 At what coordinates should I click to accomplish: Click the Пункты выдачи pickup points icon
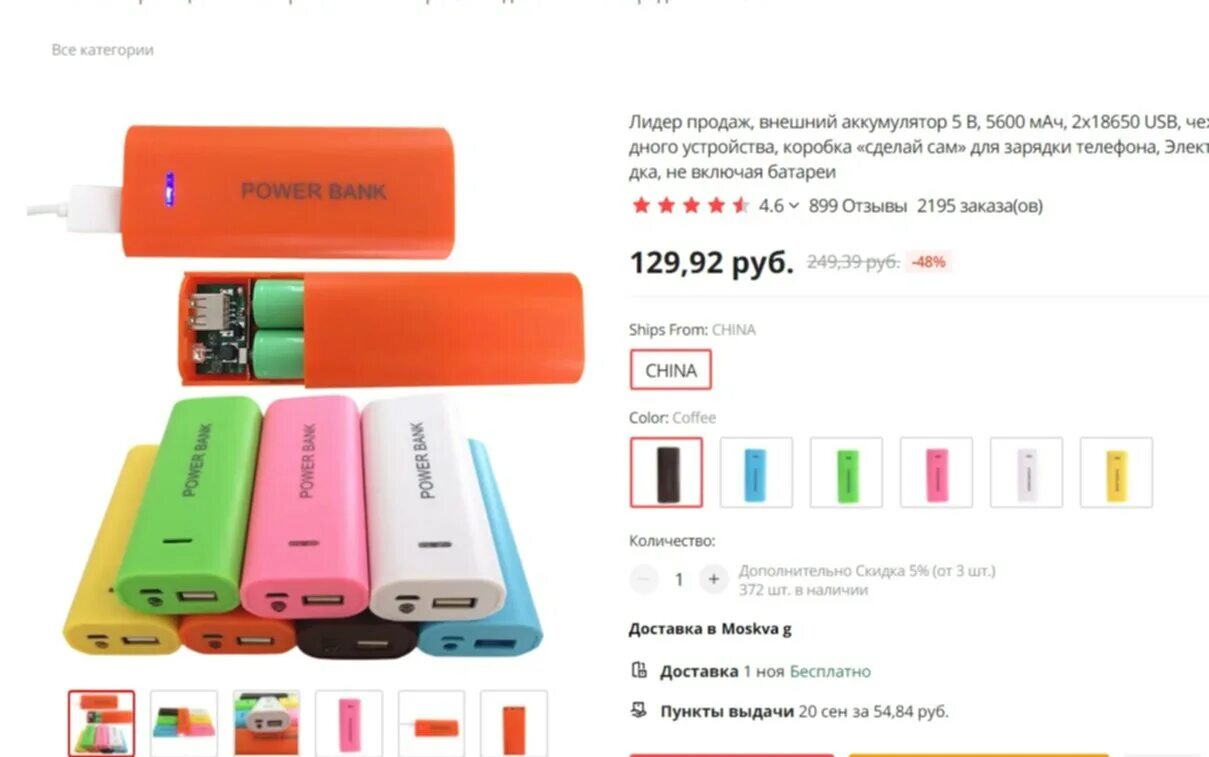point(639,711)
